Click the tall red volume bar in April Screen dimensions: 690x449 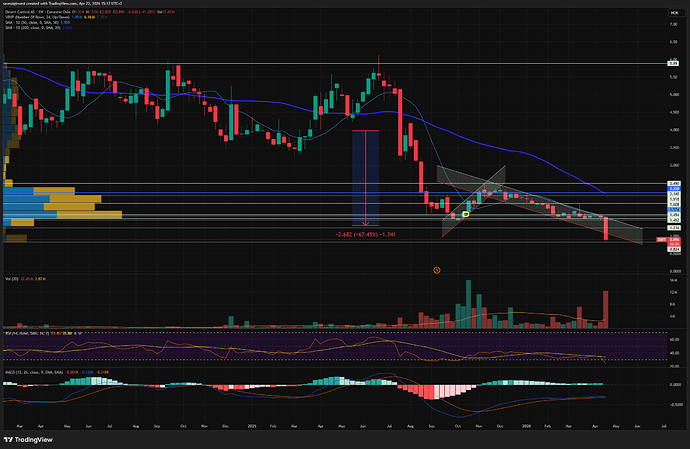[606, 309]
